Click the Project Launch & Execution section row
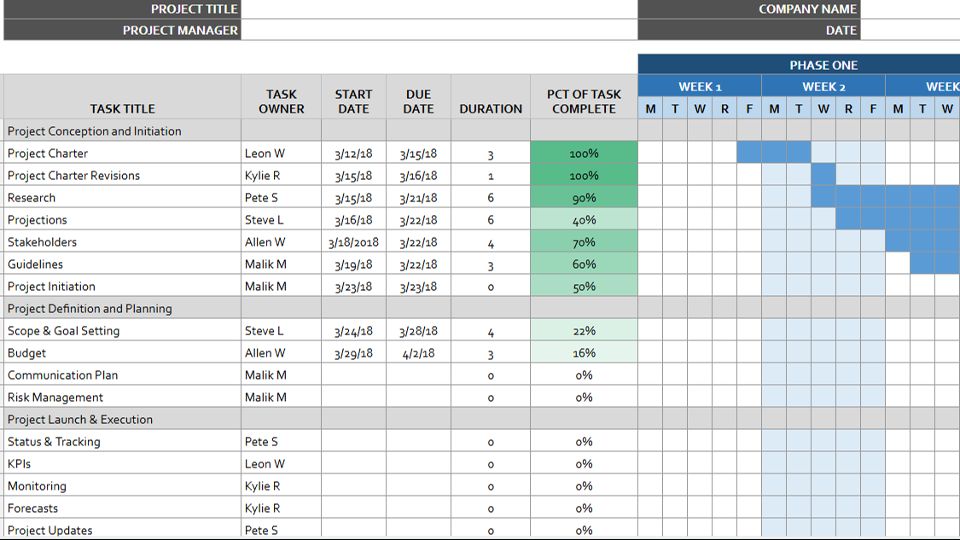Viewport: 960px width, 540px height. (x=122, y=420)
